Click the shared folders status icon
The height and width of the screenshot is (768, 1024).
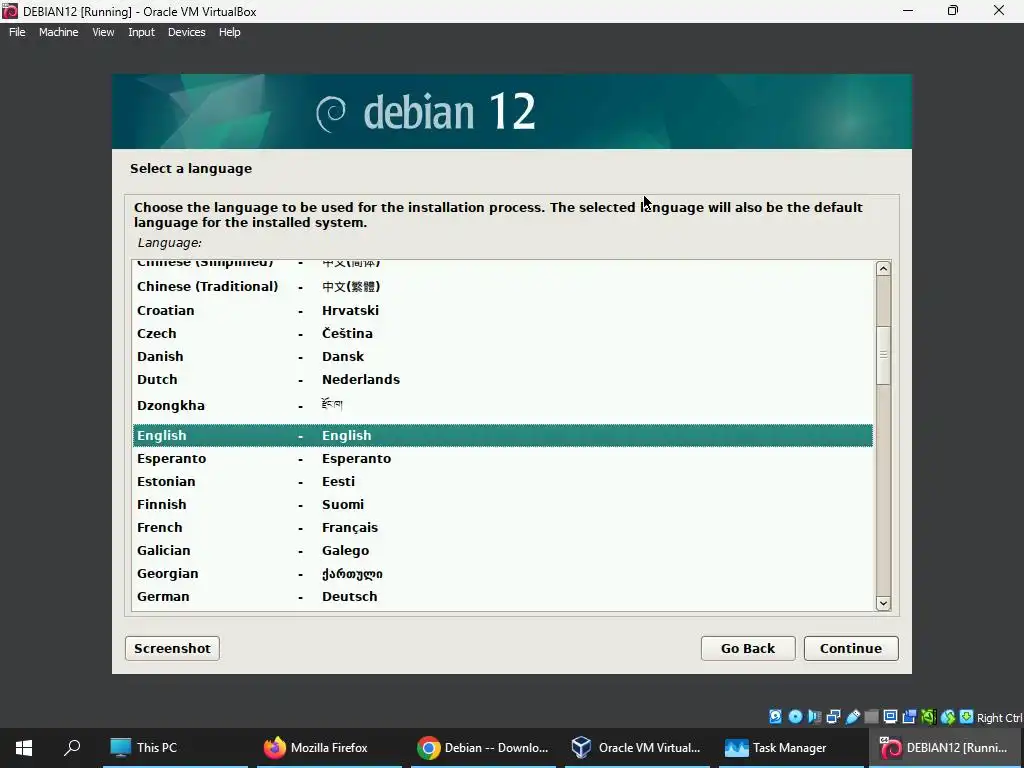(x=871, y=716)
